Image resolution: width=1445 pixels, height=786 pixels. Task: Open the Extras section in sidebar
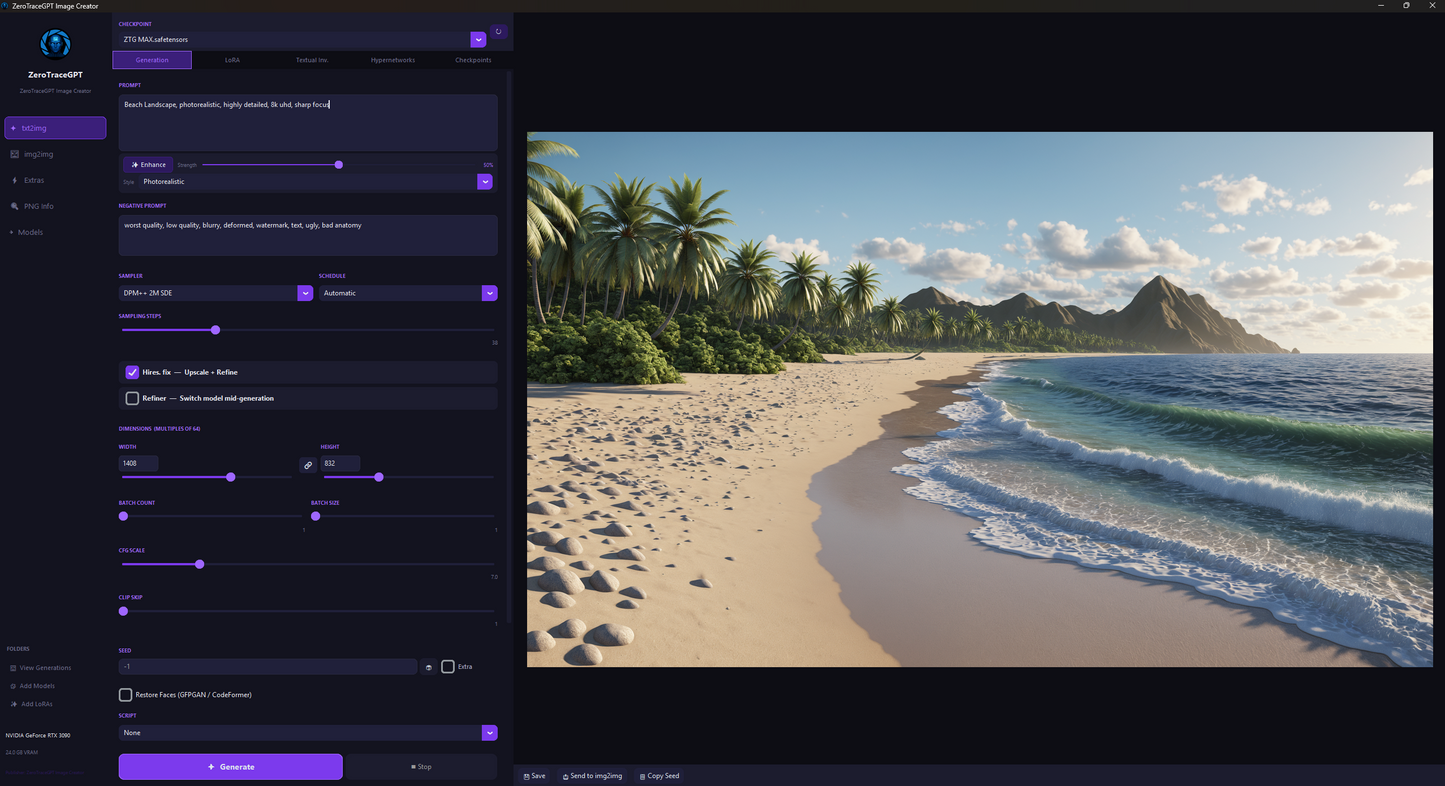55,180
